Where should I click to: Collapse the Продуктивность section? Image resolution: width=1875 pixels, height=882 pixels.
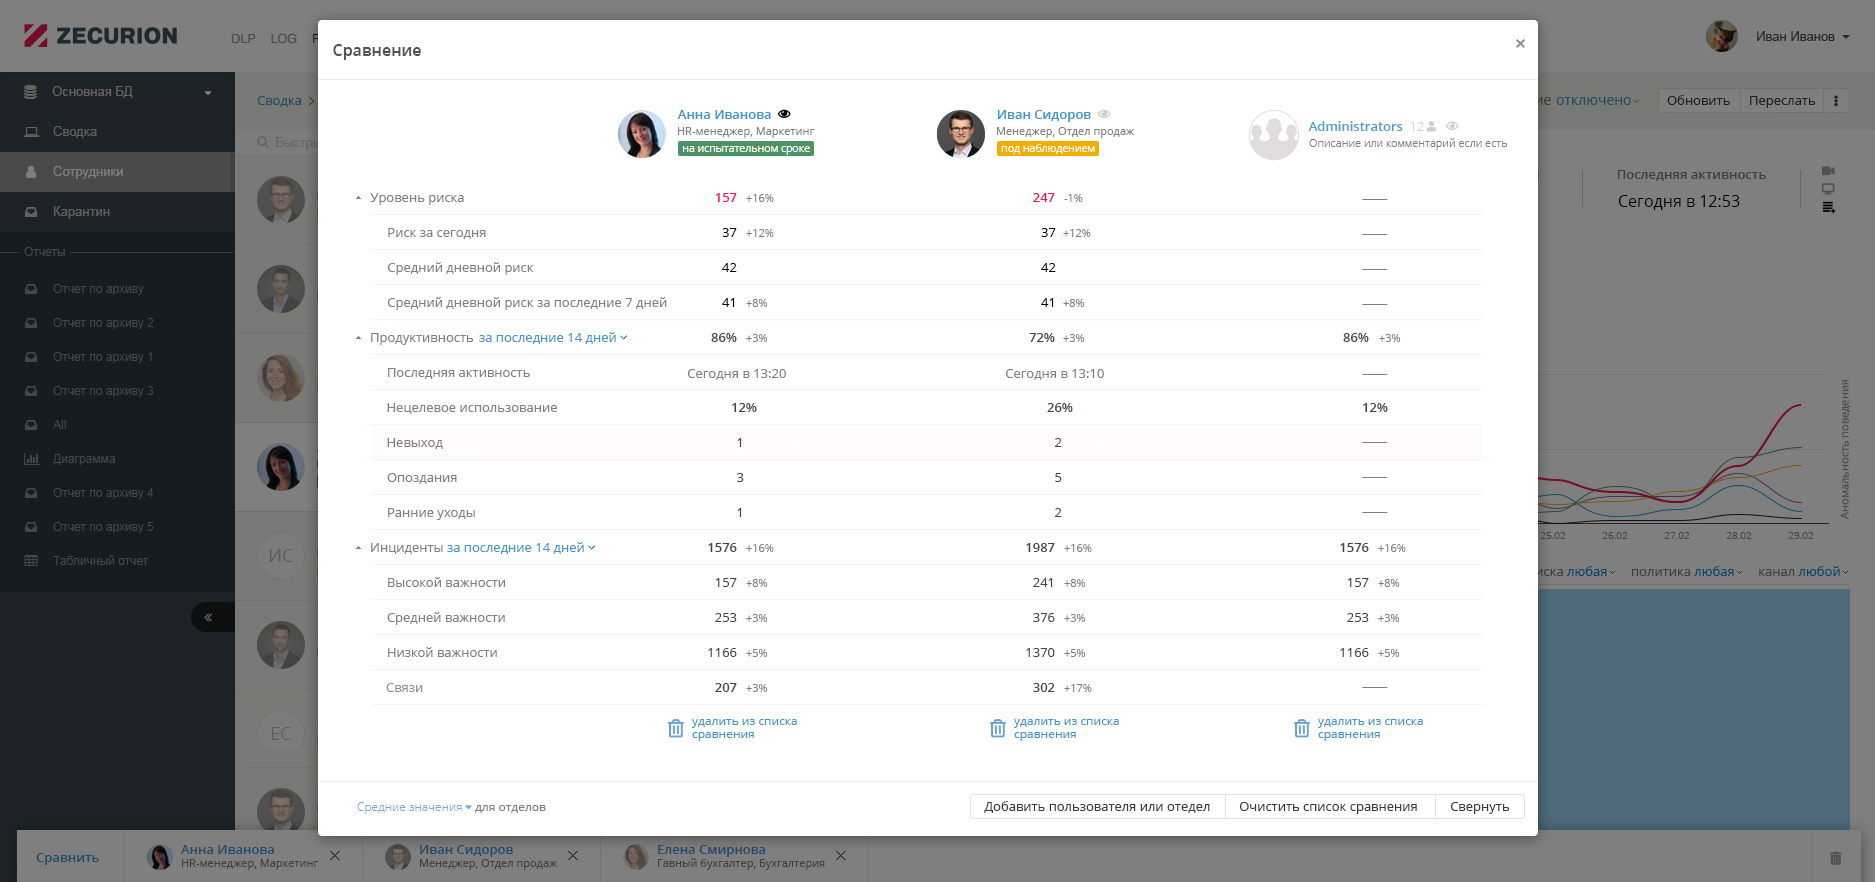coord(358,338)
